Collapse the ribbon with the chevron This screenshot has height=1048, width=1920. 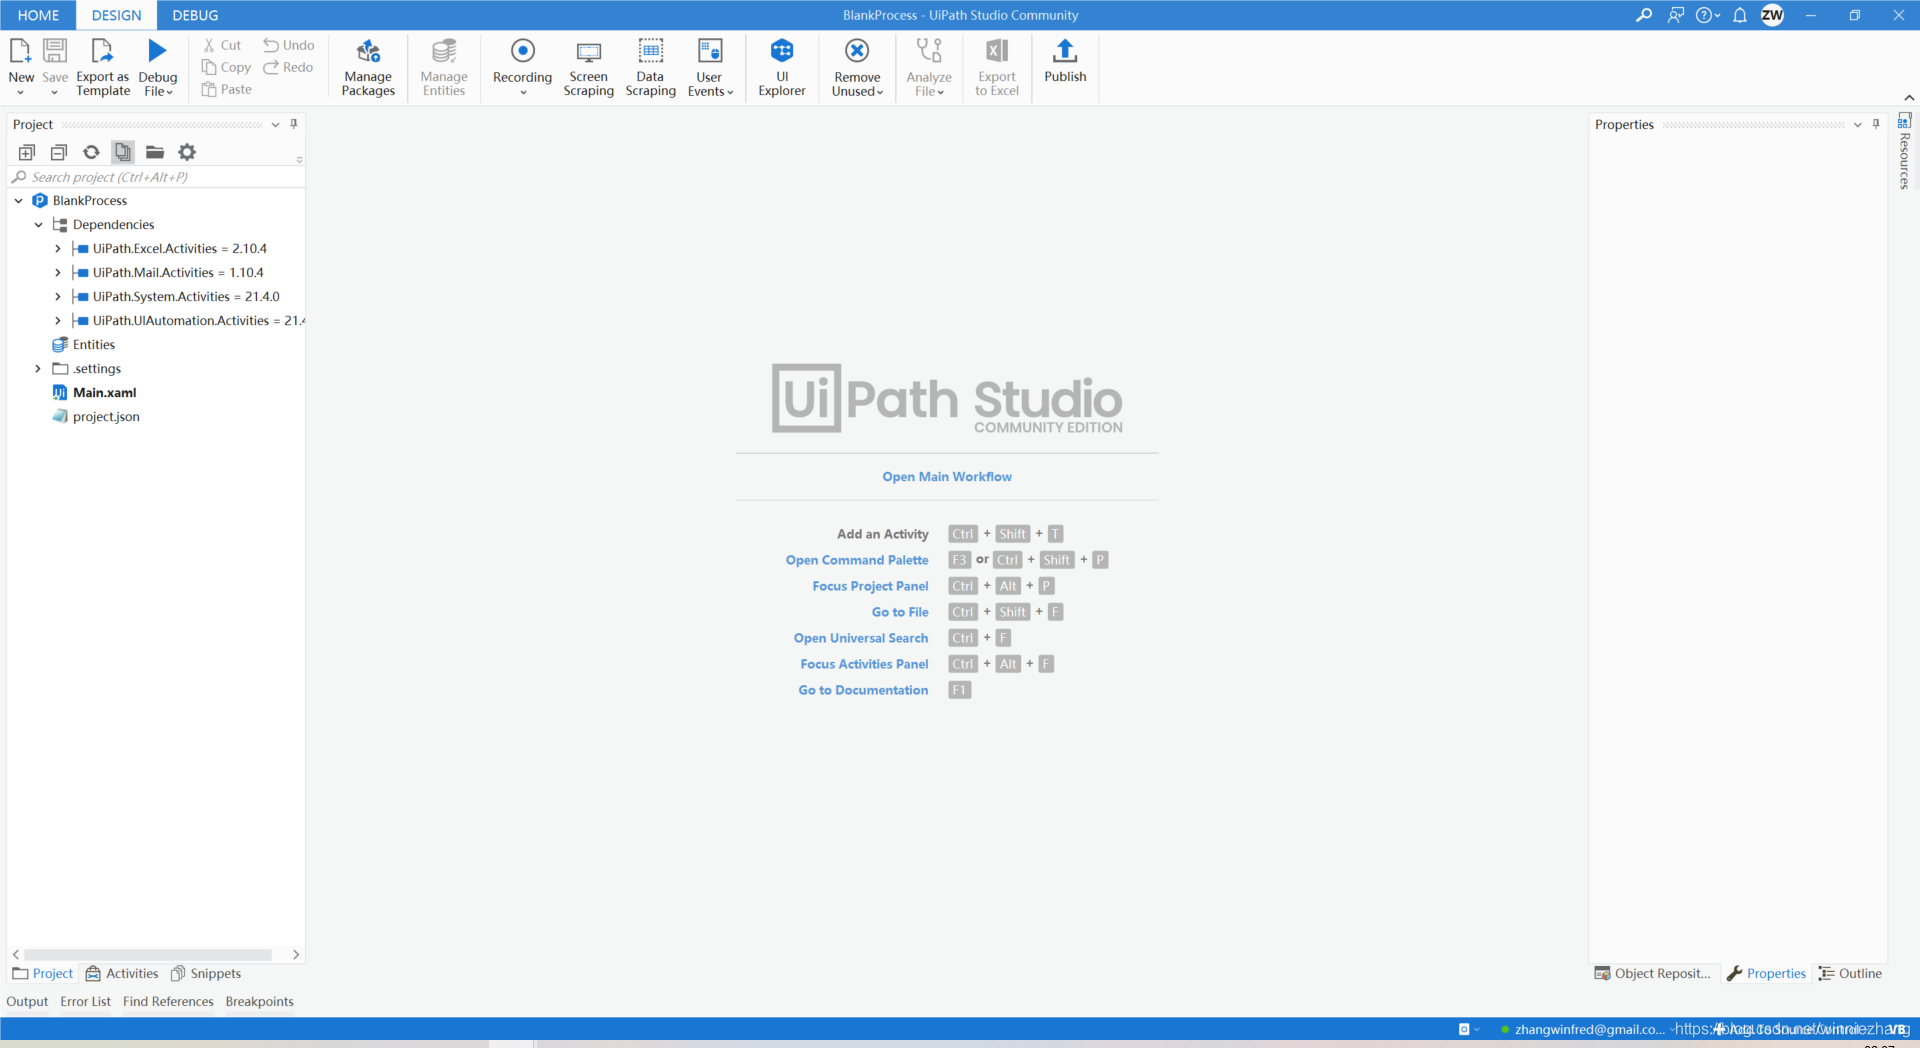pyautogui.click(x=1909, y=97)
